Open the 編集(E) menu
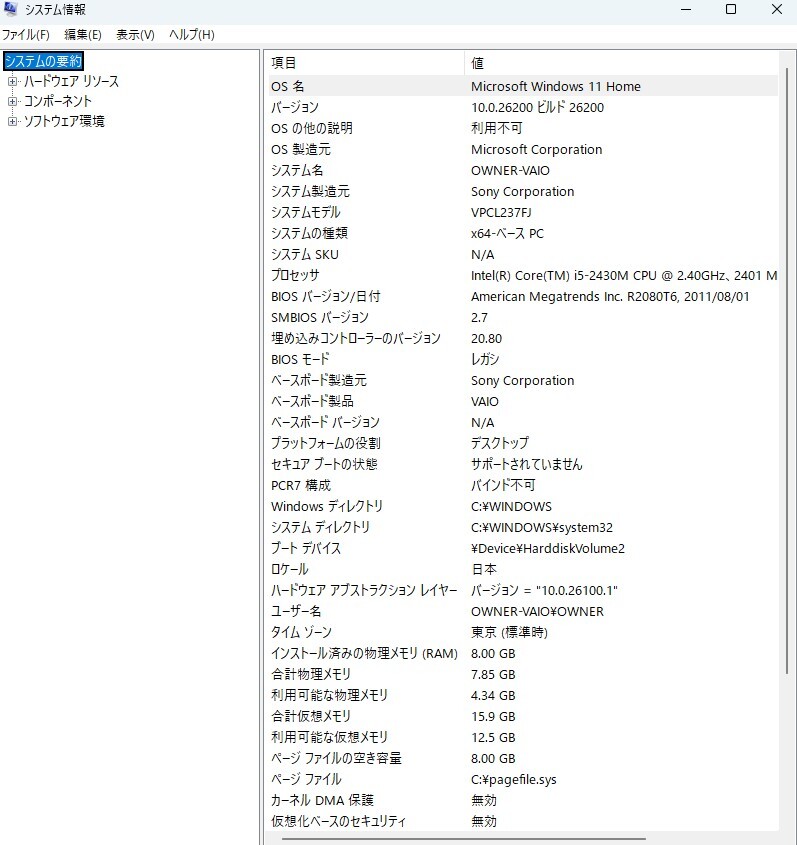 coord(82,35)
